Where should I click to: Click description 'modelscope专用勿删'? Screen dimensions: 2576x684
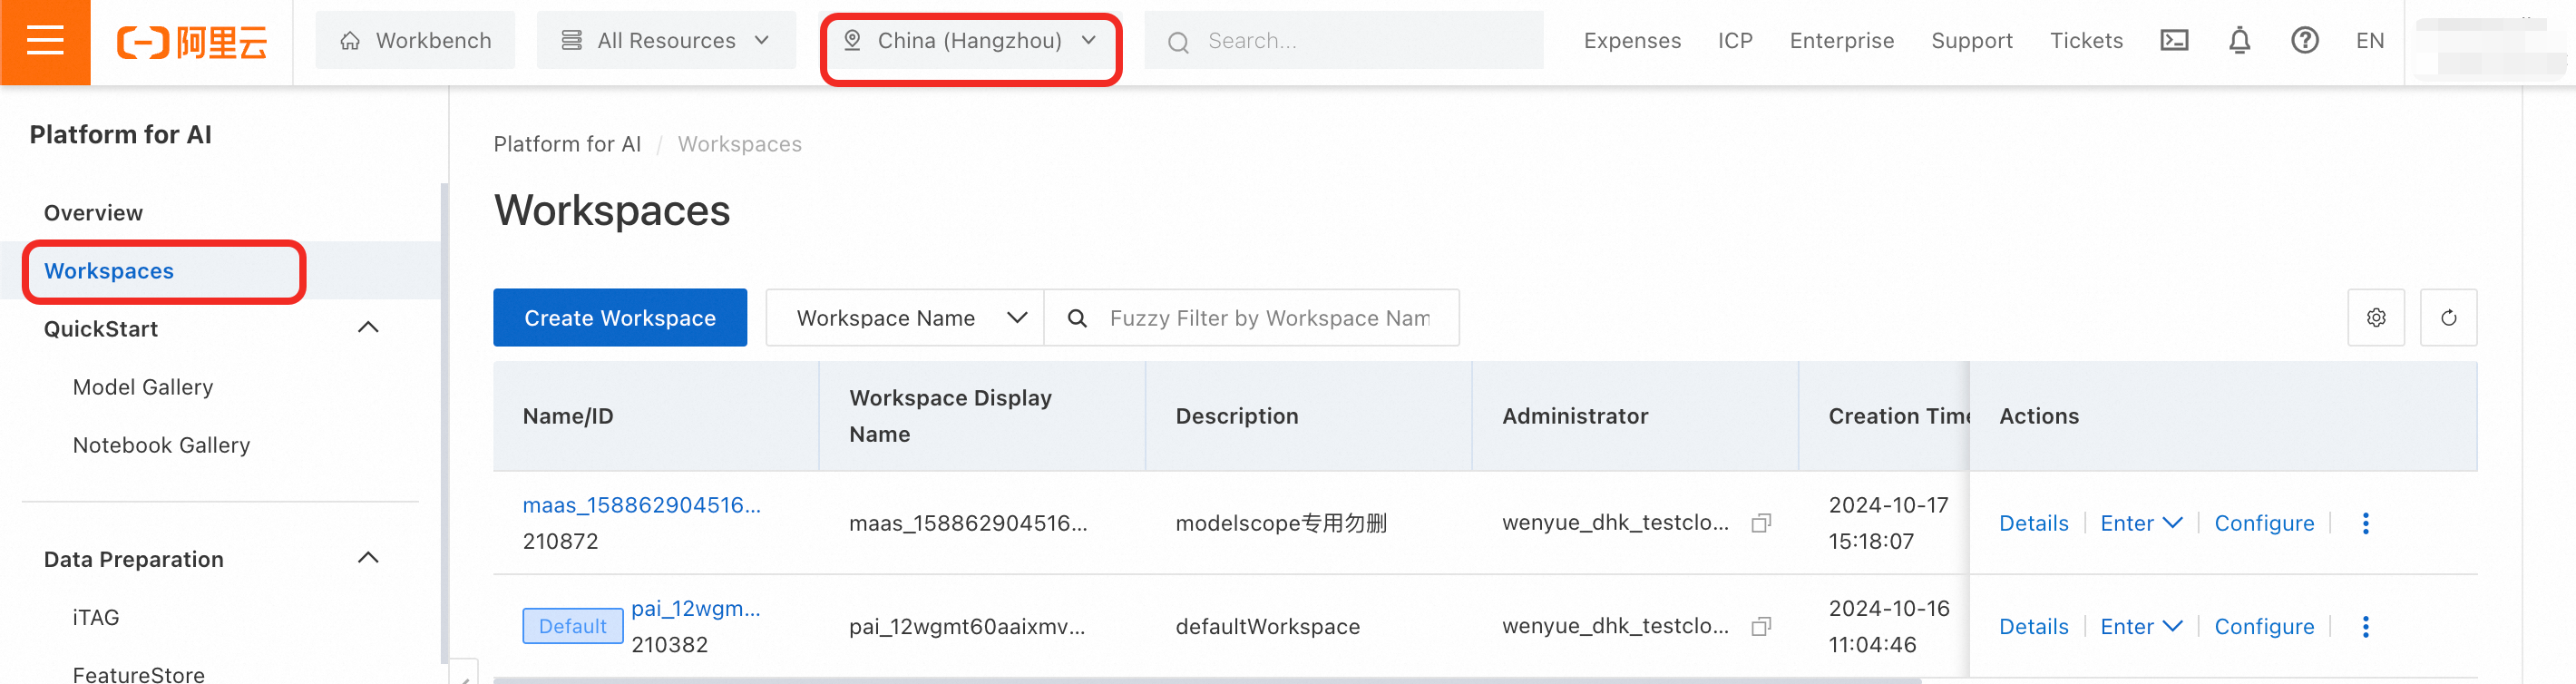pos(1281,523)
